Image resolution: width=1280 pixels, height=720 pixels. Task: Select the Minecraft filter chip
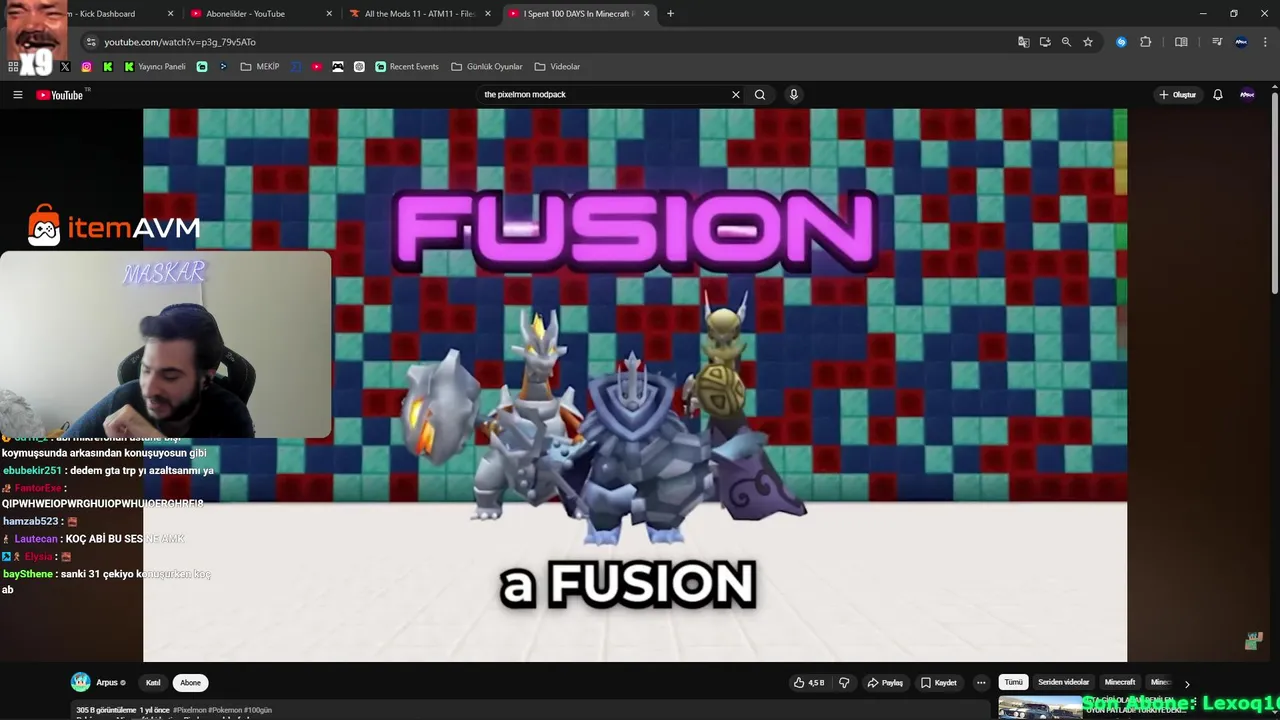pos(1120,682)
